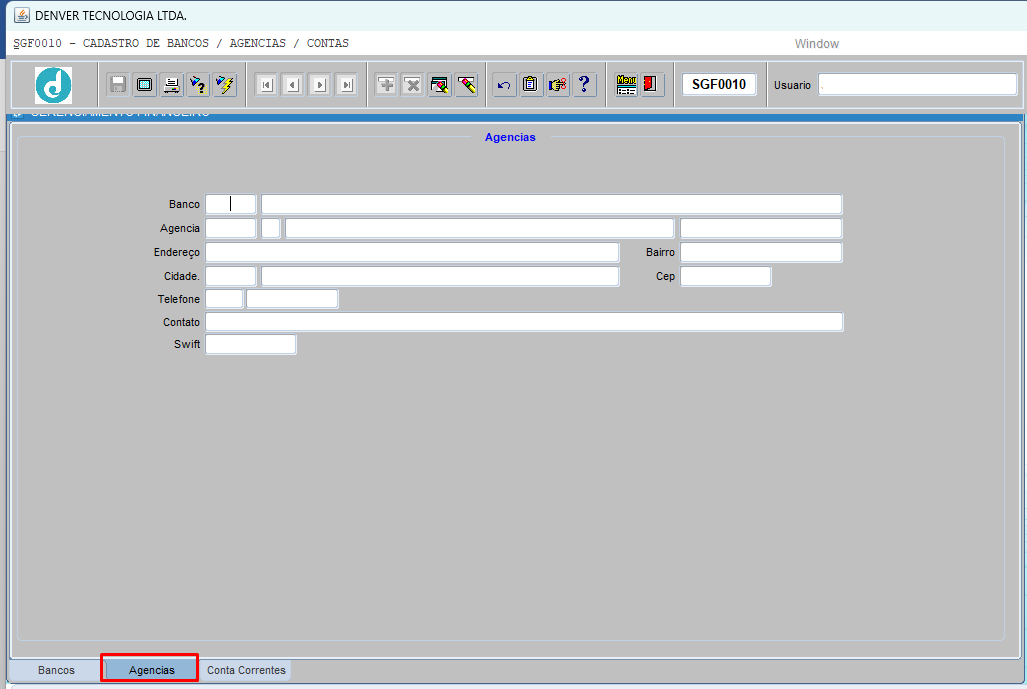Open the Window menu
The height and width of the screenshot is (689, 1027).
click(x=816, y=44)
